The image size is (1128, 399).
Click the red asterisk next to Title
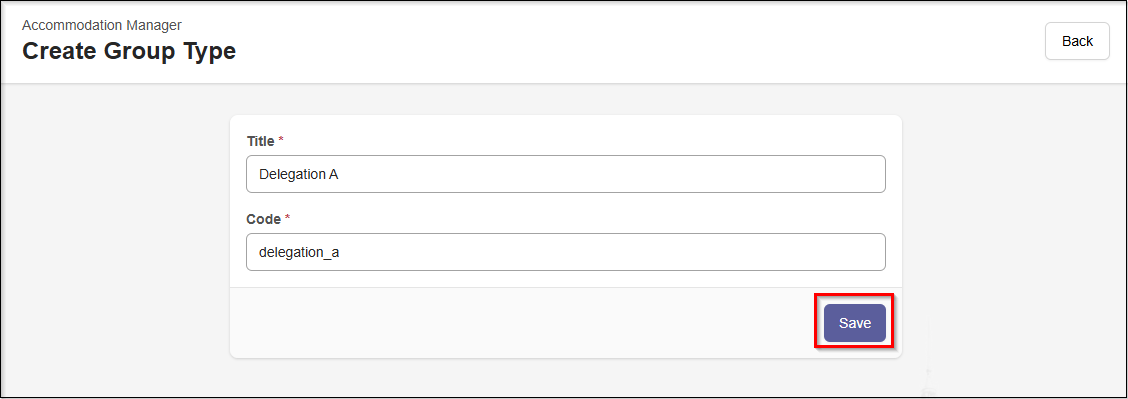(x=281, y=140)
